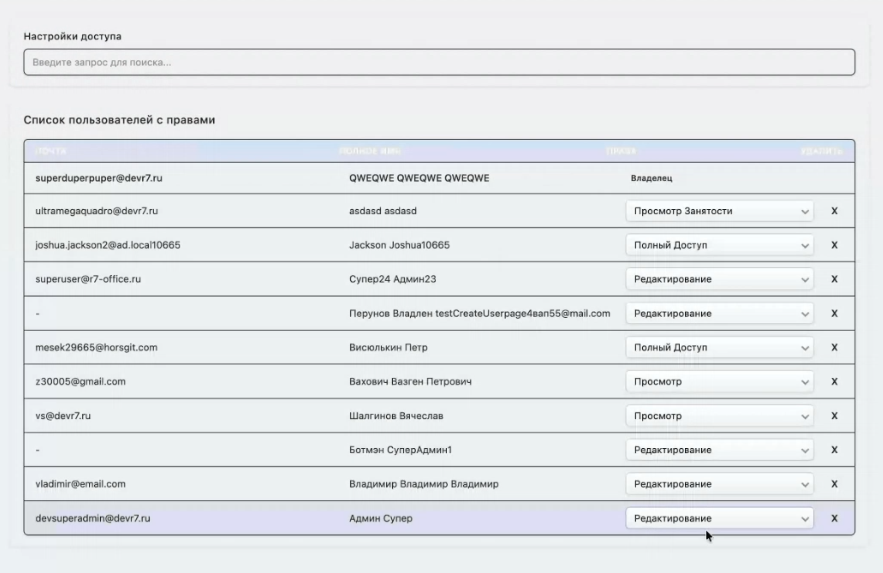Click X to delete z30005@gmail.com
883x573 pixels.
tap(834, 382)
